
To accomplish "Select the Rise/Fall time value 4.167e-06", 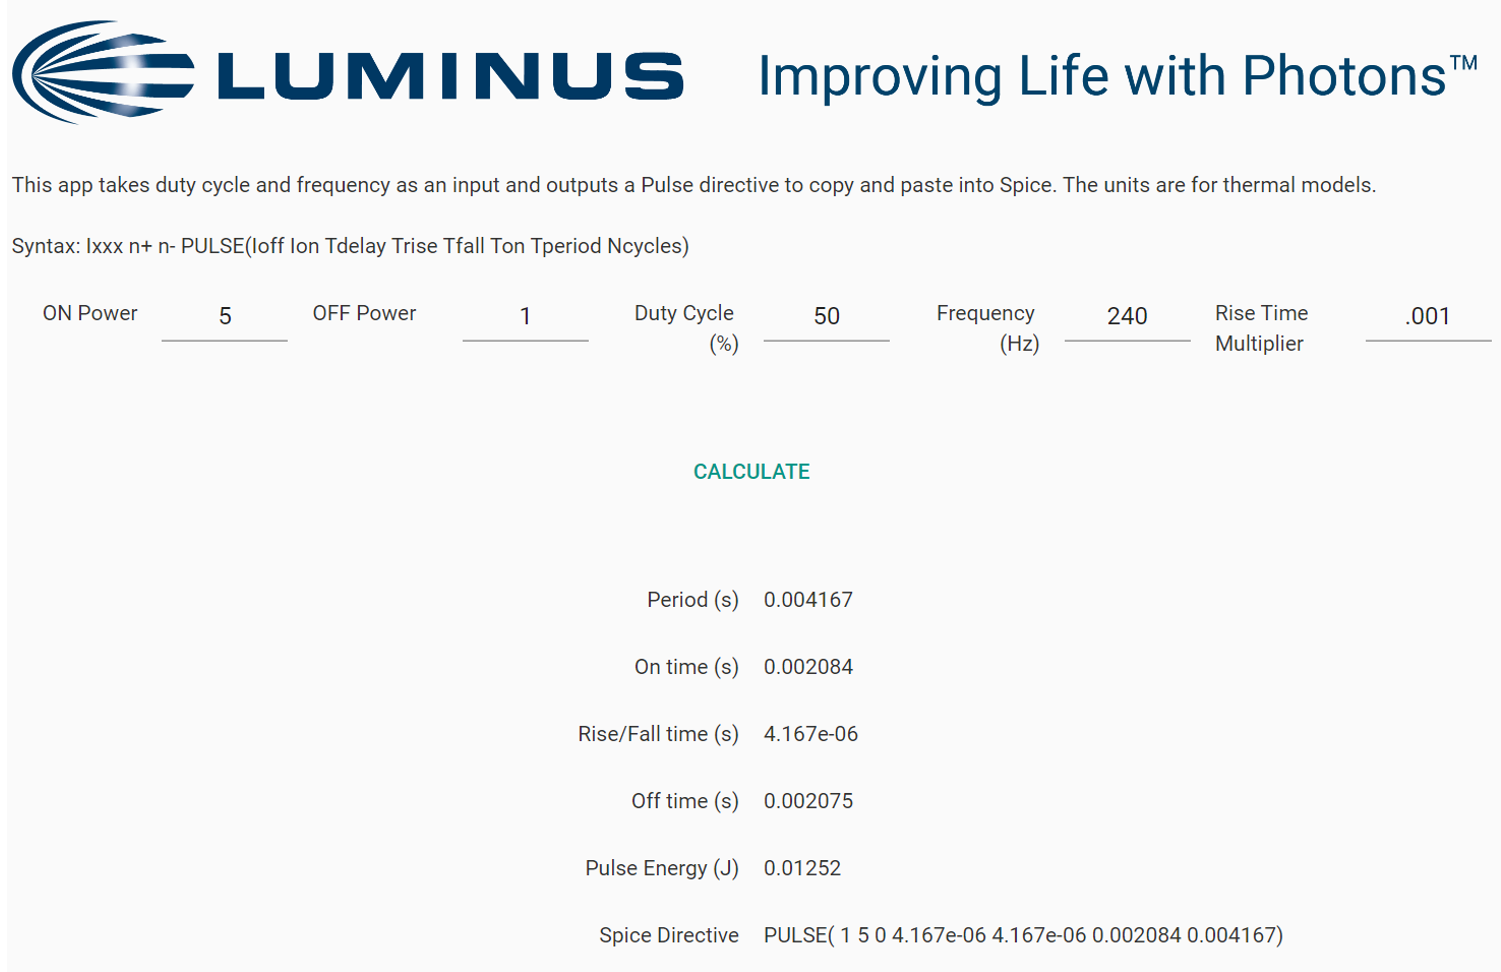I will pos(811,734).
